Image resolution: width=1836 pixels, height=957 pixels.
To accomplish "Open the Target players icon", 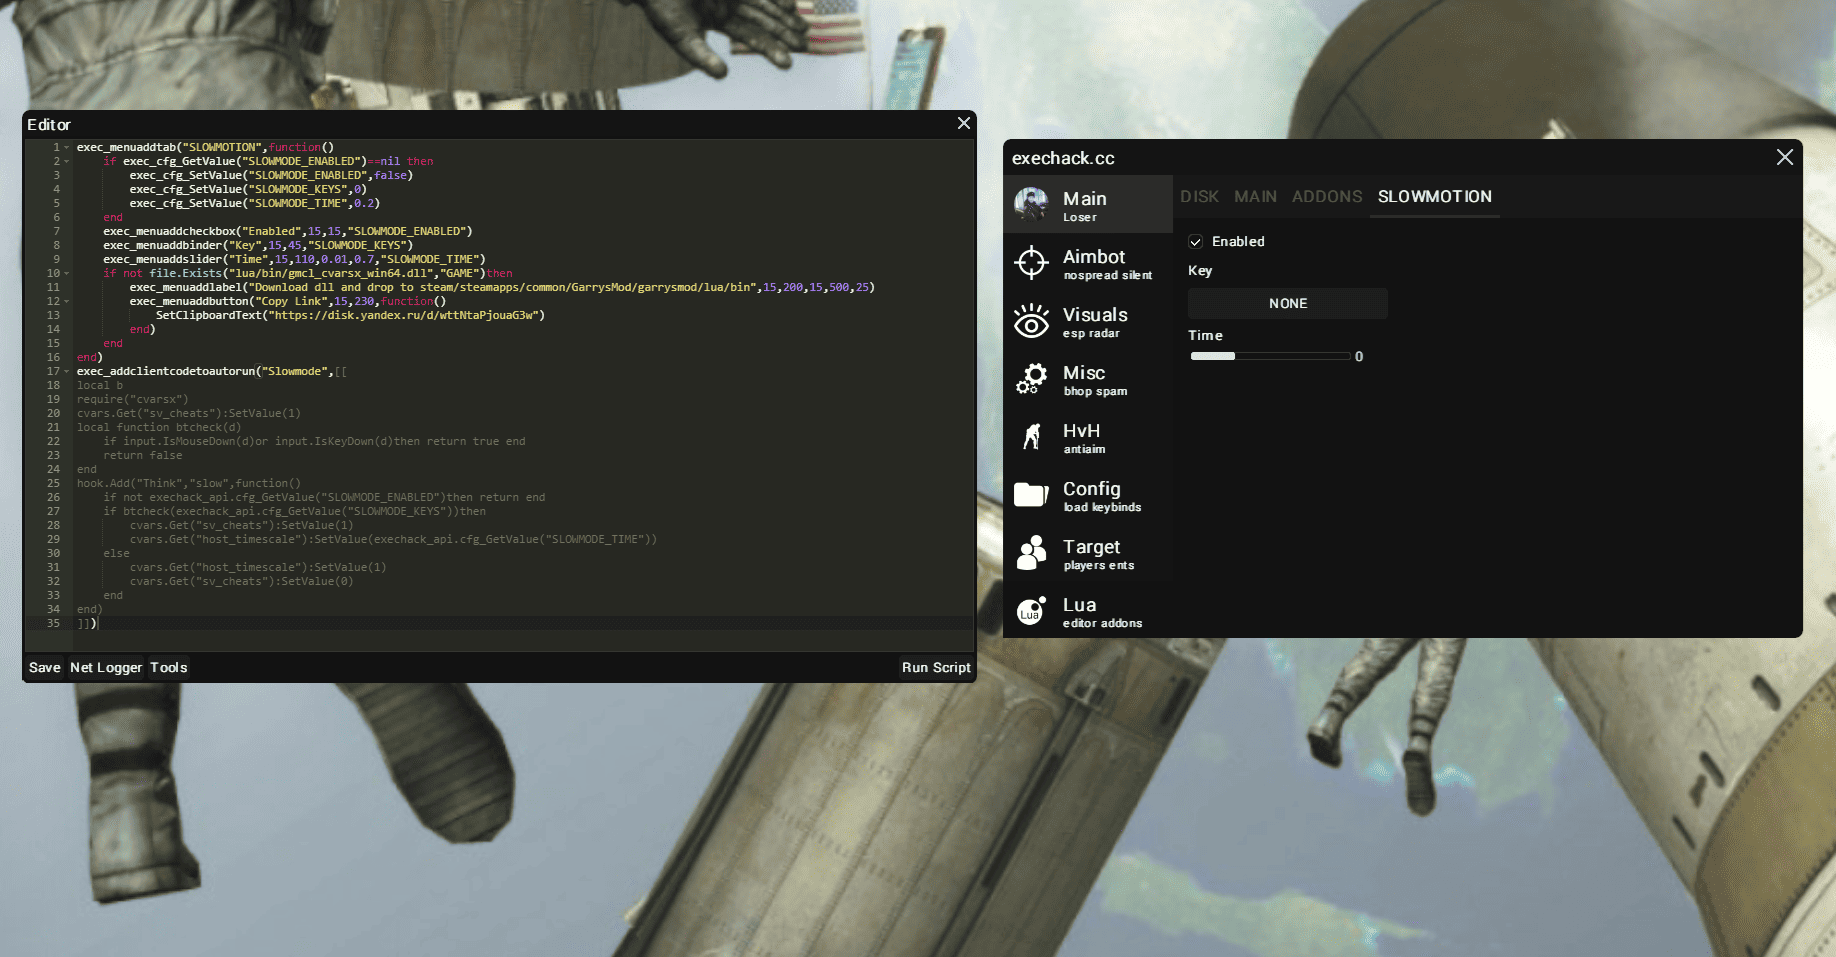I will (1031, 553).
